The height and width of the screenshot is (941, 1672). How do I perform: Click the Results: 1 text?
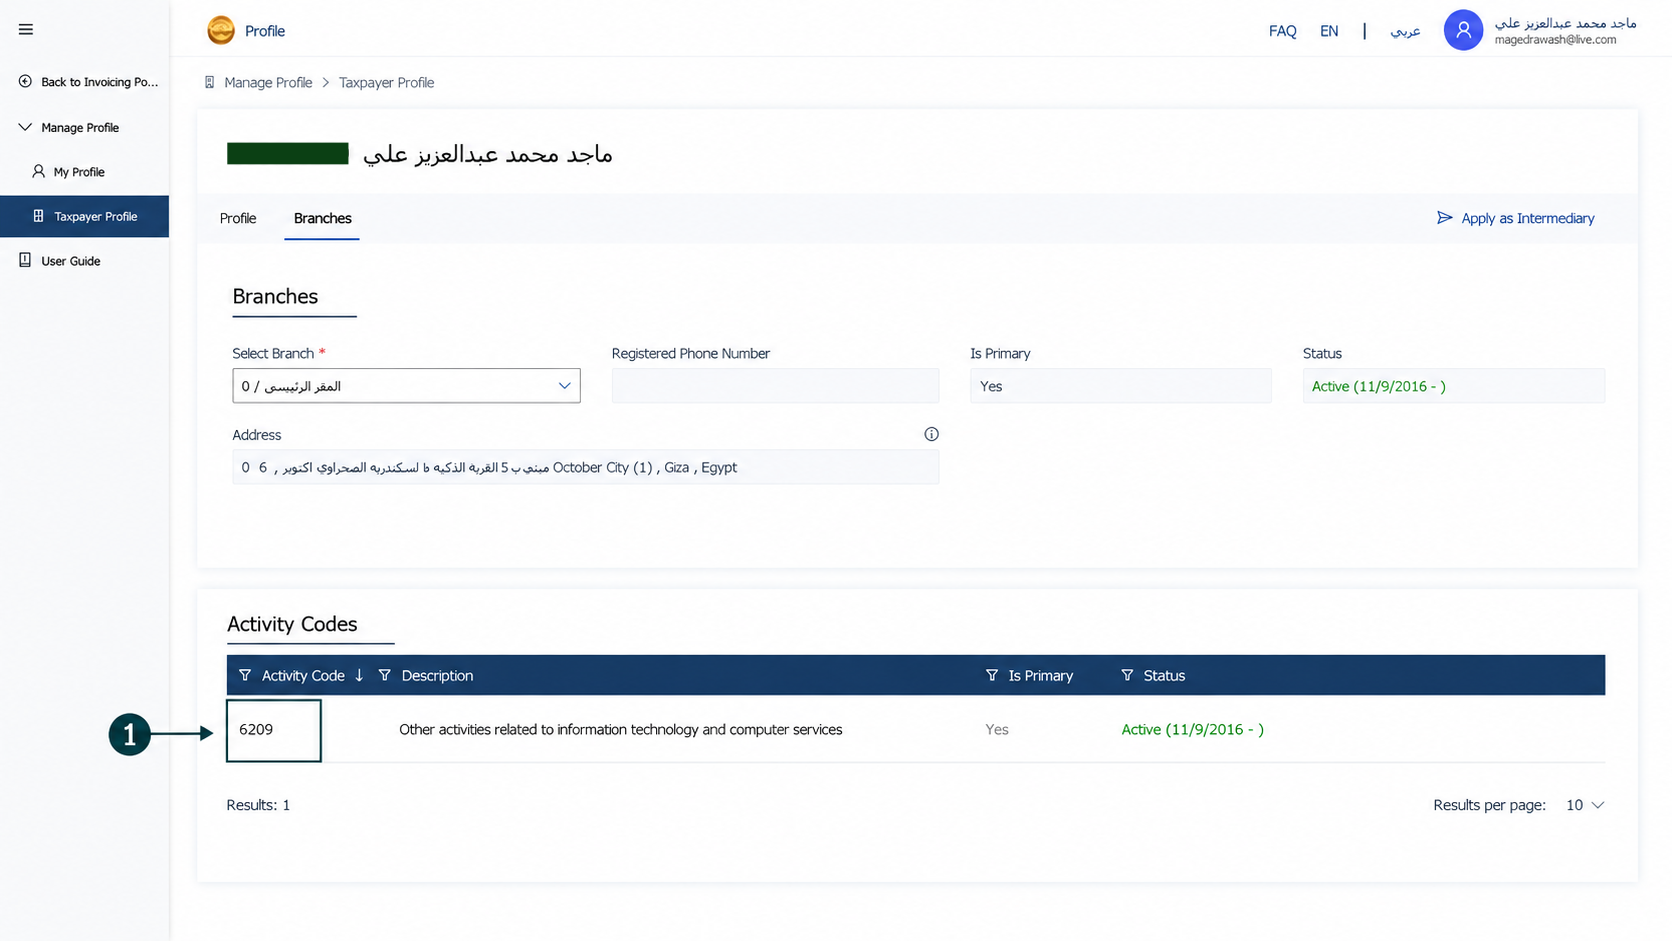click(x=258, y=805)
